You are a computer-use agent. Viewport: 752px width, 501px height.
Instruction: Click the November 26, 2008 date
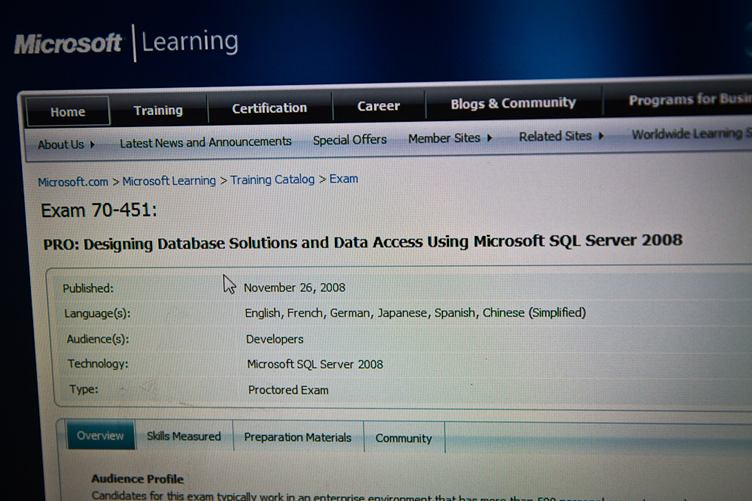point(294,288)
